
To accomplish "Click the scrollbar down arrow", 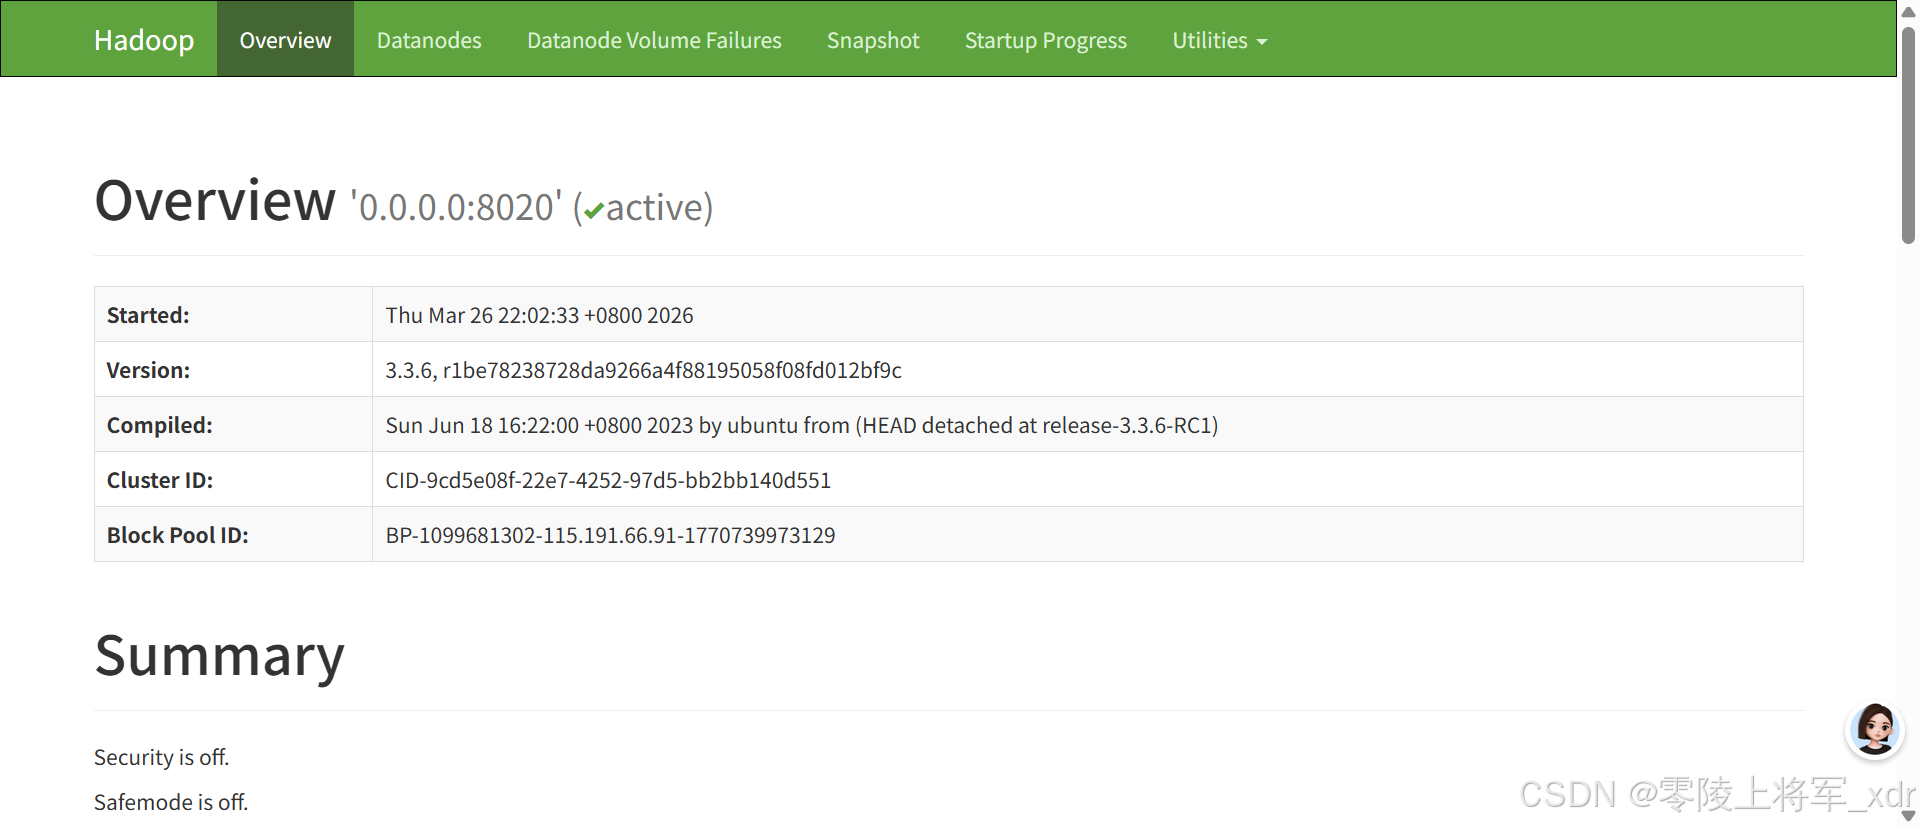I will click(1908, 816).
